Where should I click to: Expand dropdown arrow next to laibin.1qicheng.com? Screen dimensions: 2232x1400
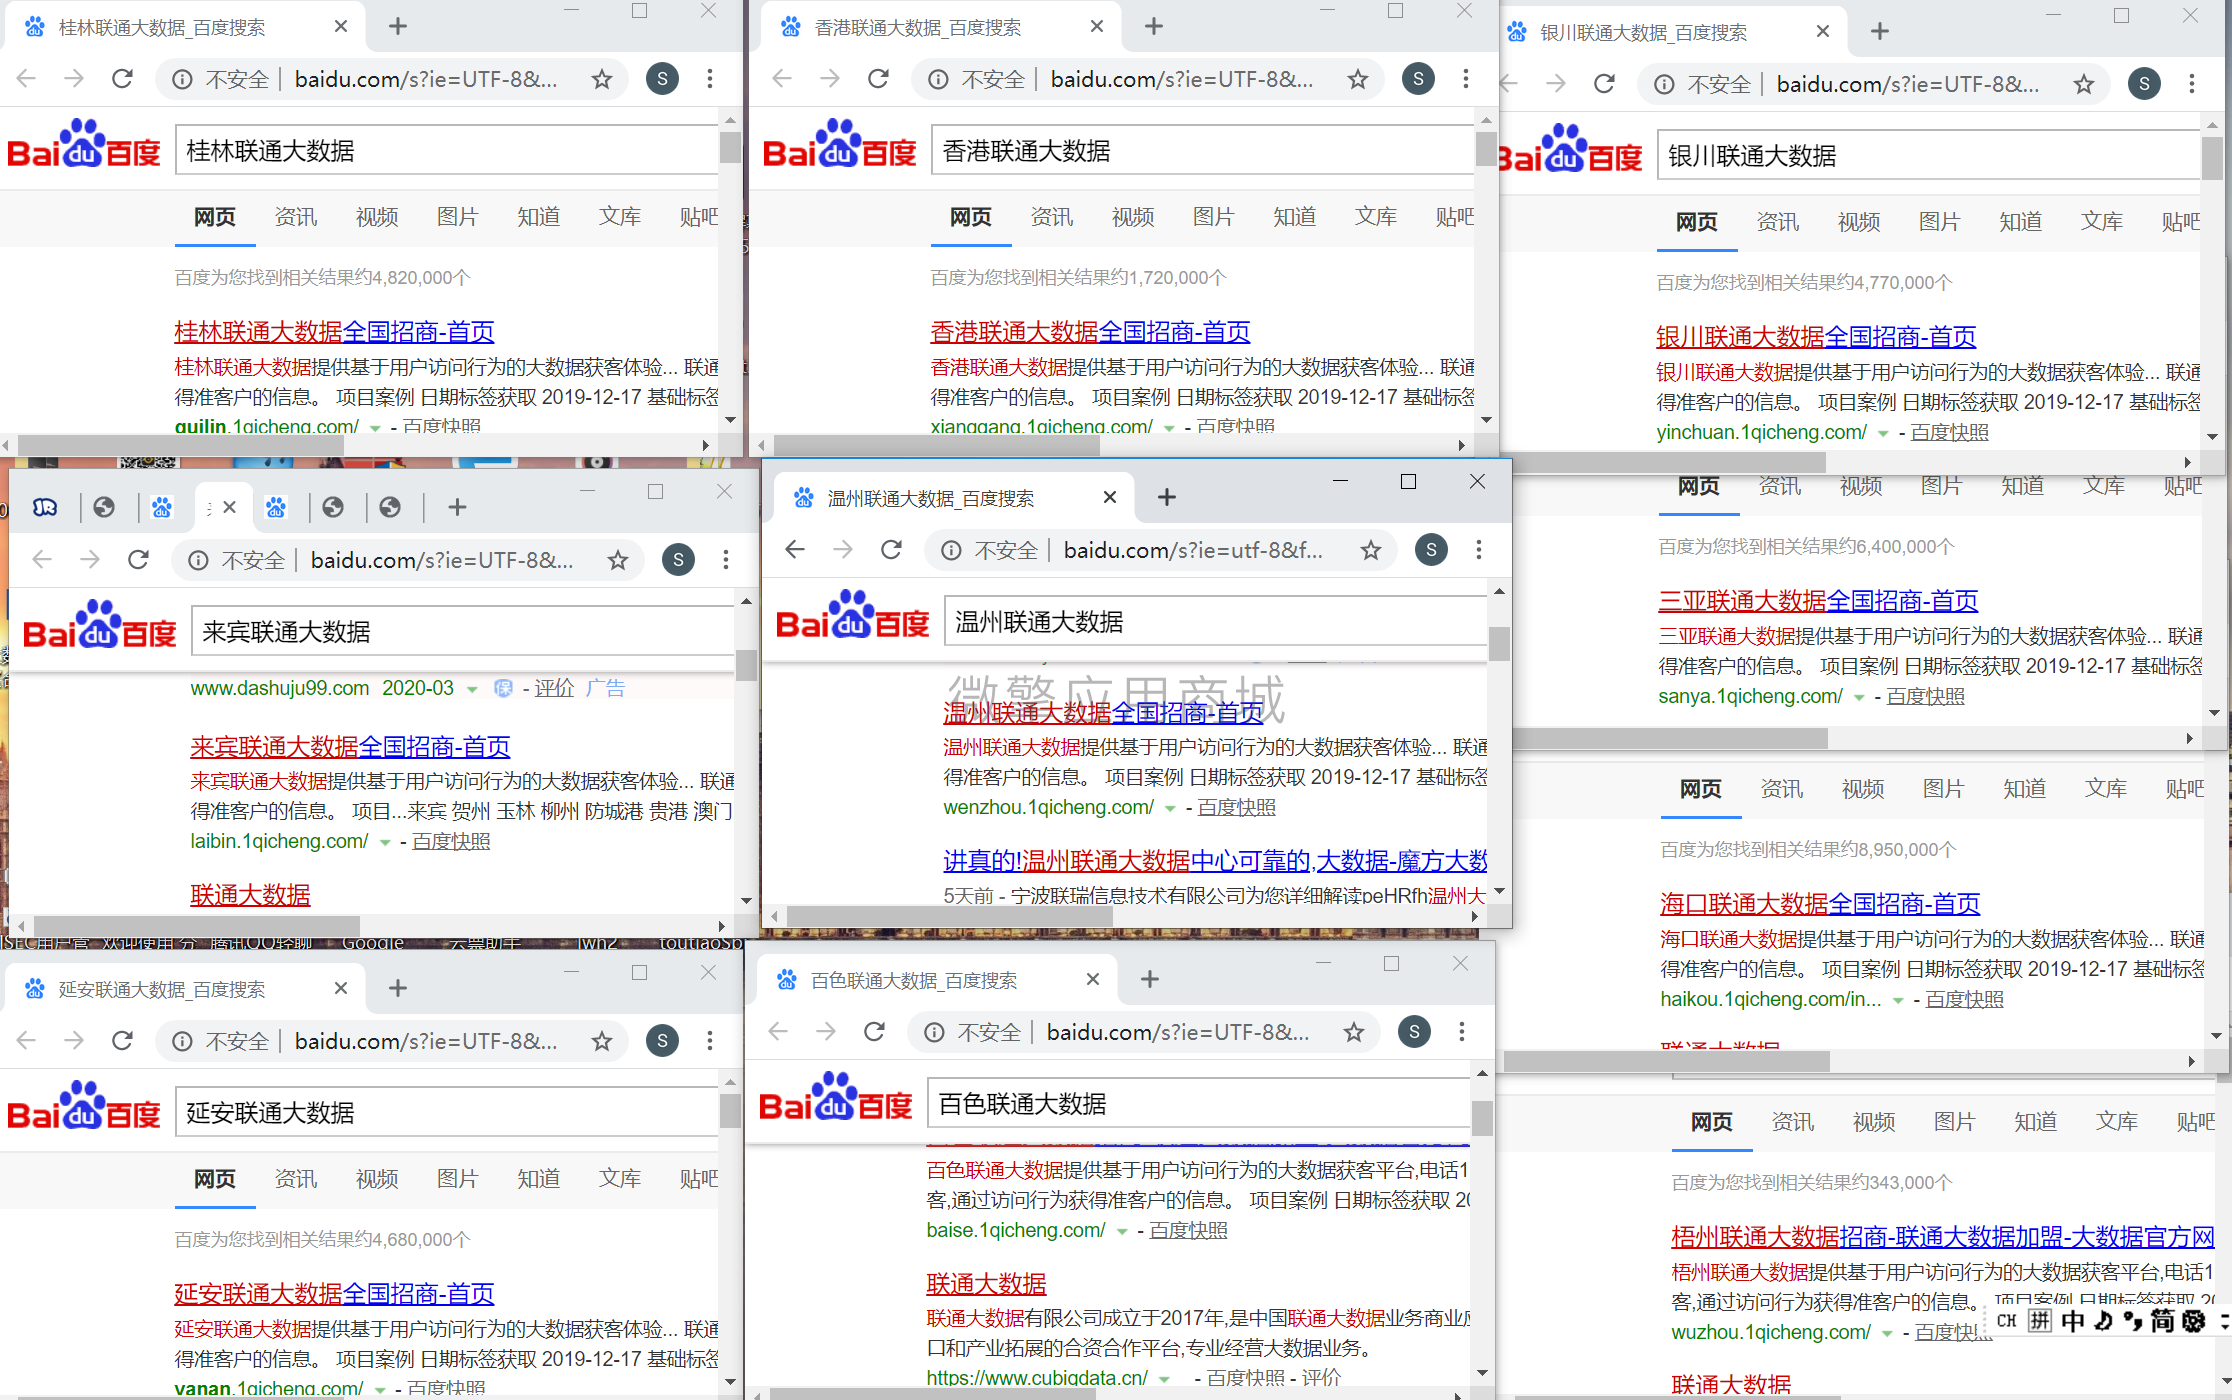point(385,842)
